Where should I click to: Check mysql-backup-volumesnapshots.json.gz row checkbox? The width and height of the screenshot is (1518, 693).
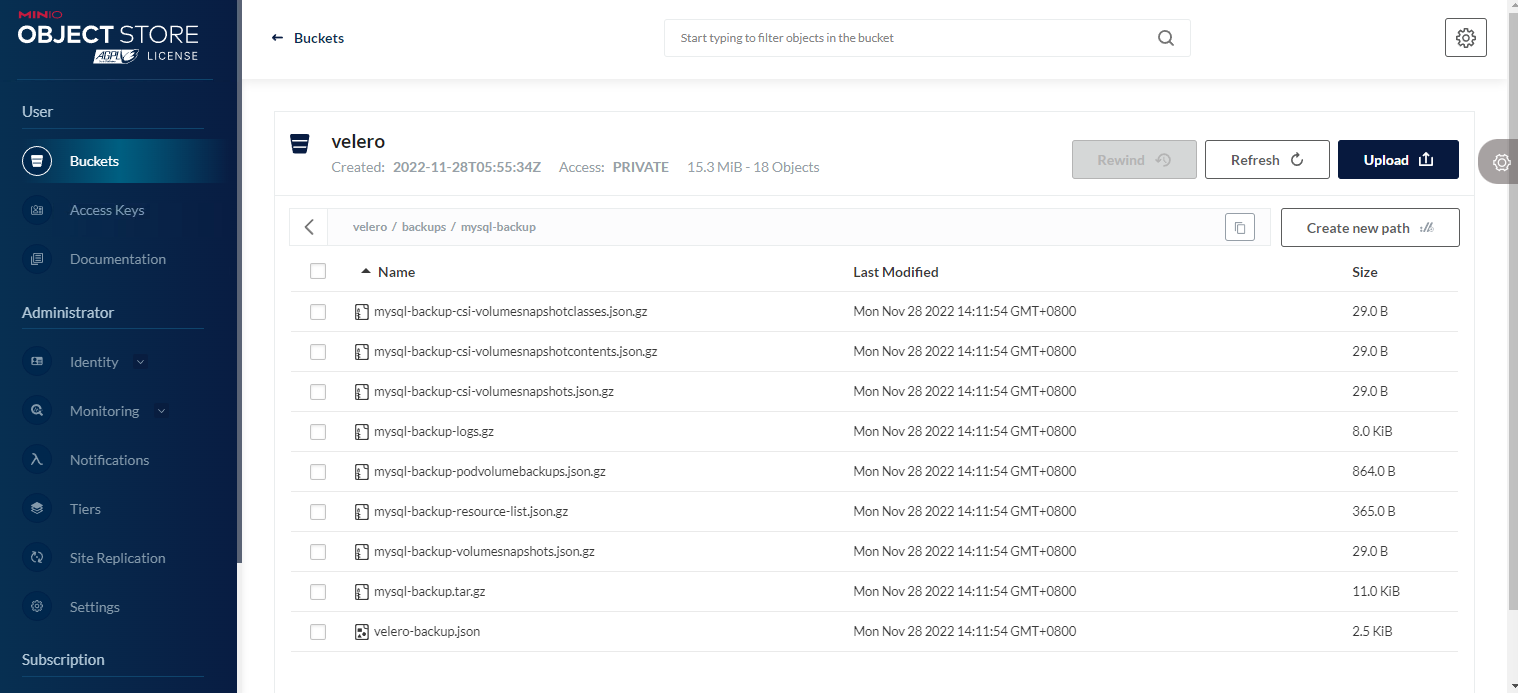[318, 552]
